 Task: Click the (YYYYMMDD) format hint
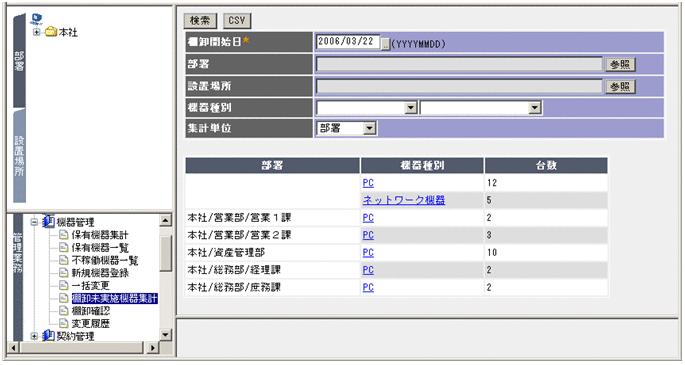[419, 44]
